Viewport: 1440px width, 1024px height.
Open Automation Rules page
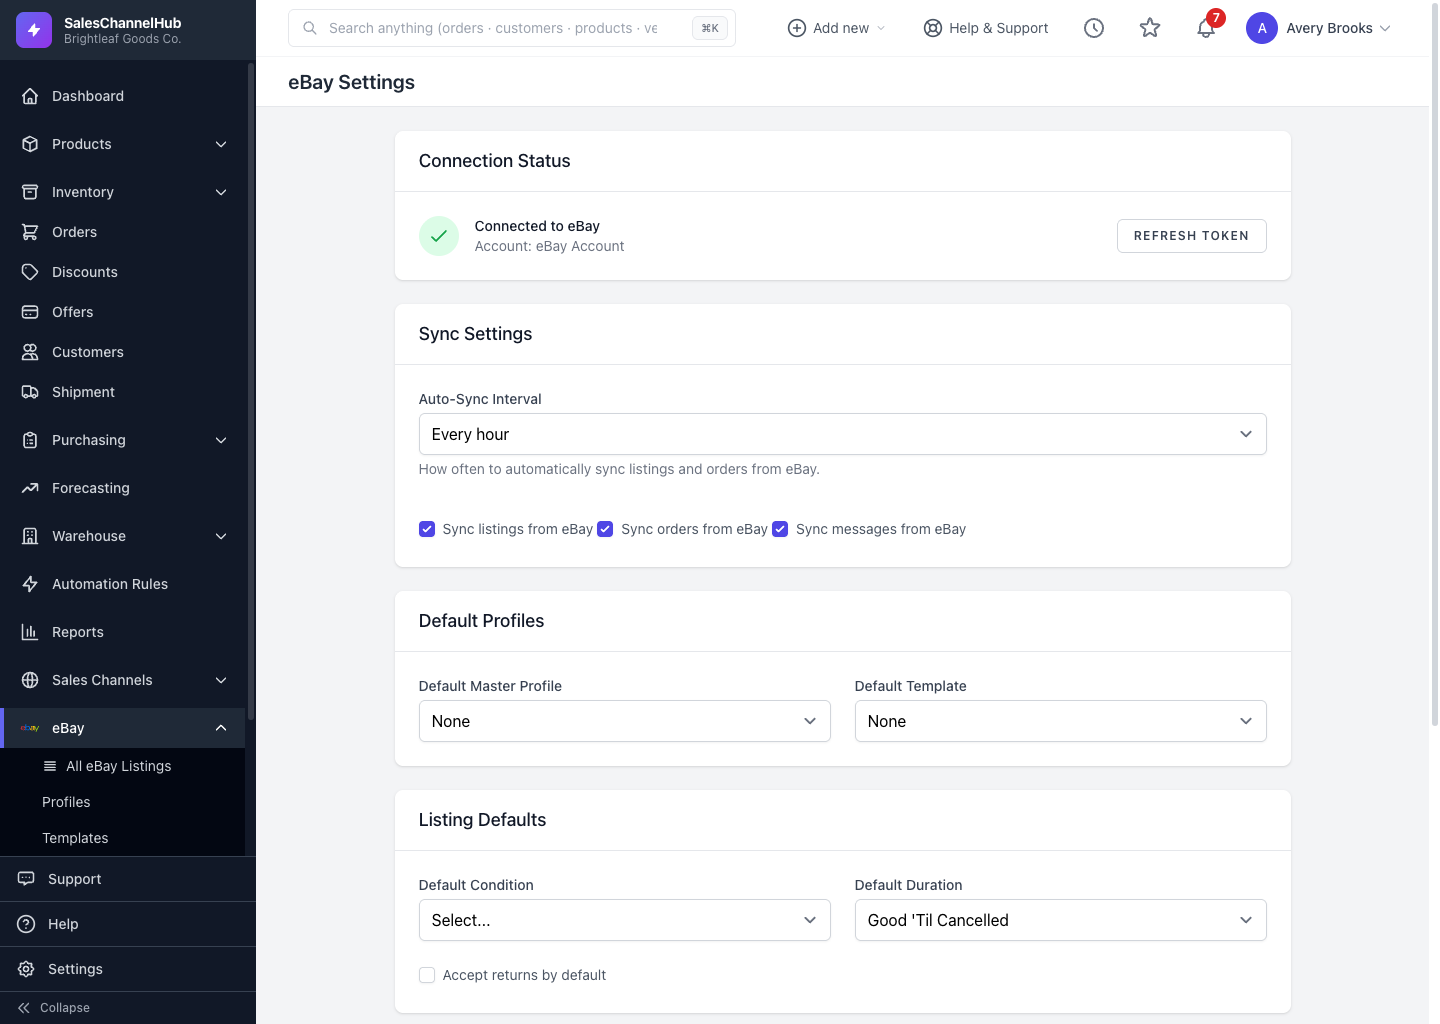click(122, 584)
